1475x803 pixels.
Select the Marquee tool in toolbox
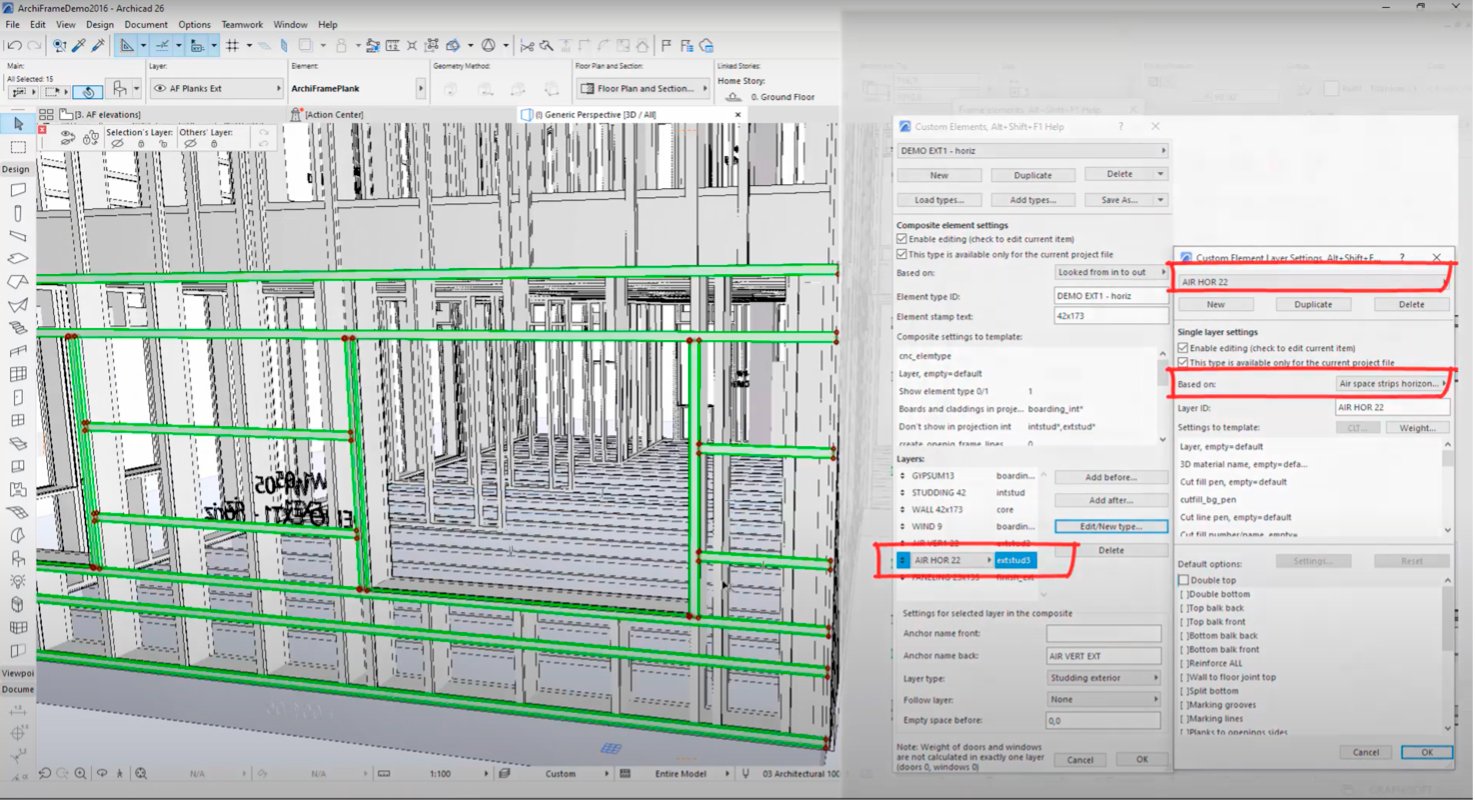(x=17, y=147)
